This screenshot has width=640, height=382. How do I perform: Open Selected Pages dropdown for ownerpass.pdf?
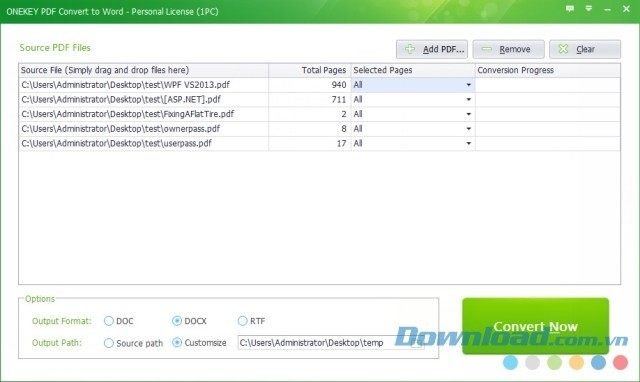(469, 129)
